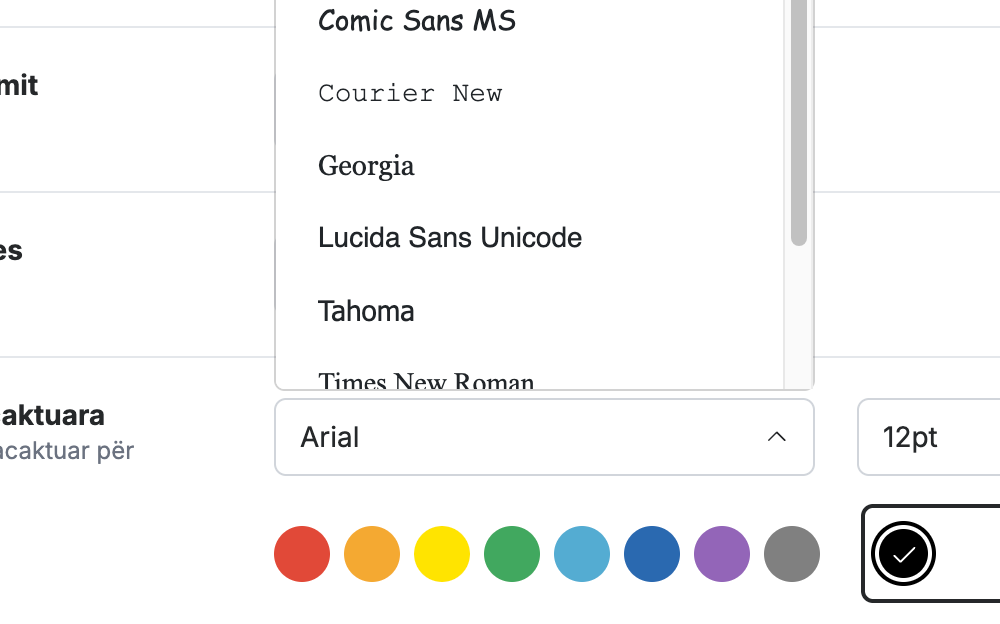
Task: Select the green color swatch
Action: [511, 554]
